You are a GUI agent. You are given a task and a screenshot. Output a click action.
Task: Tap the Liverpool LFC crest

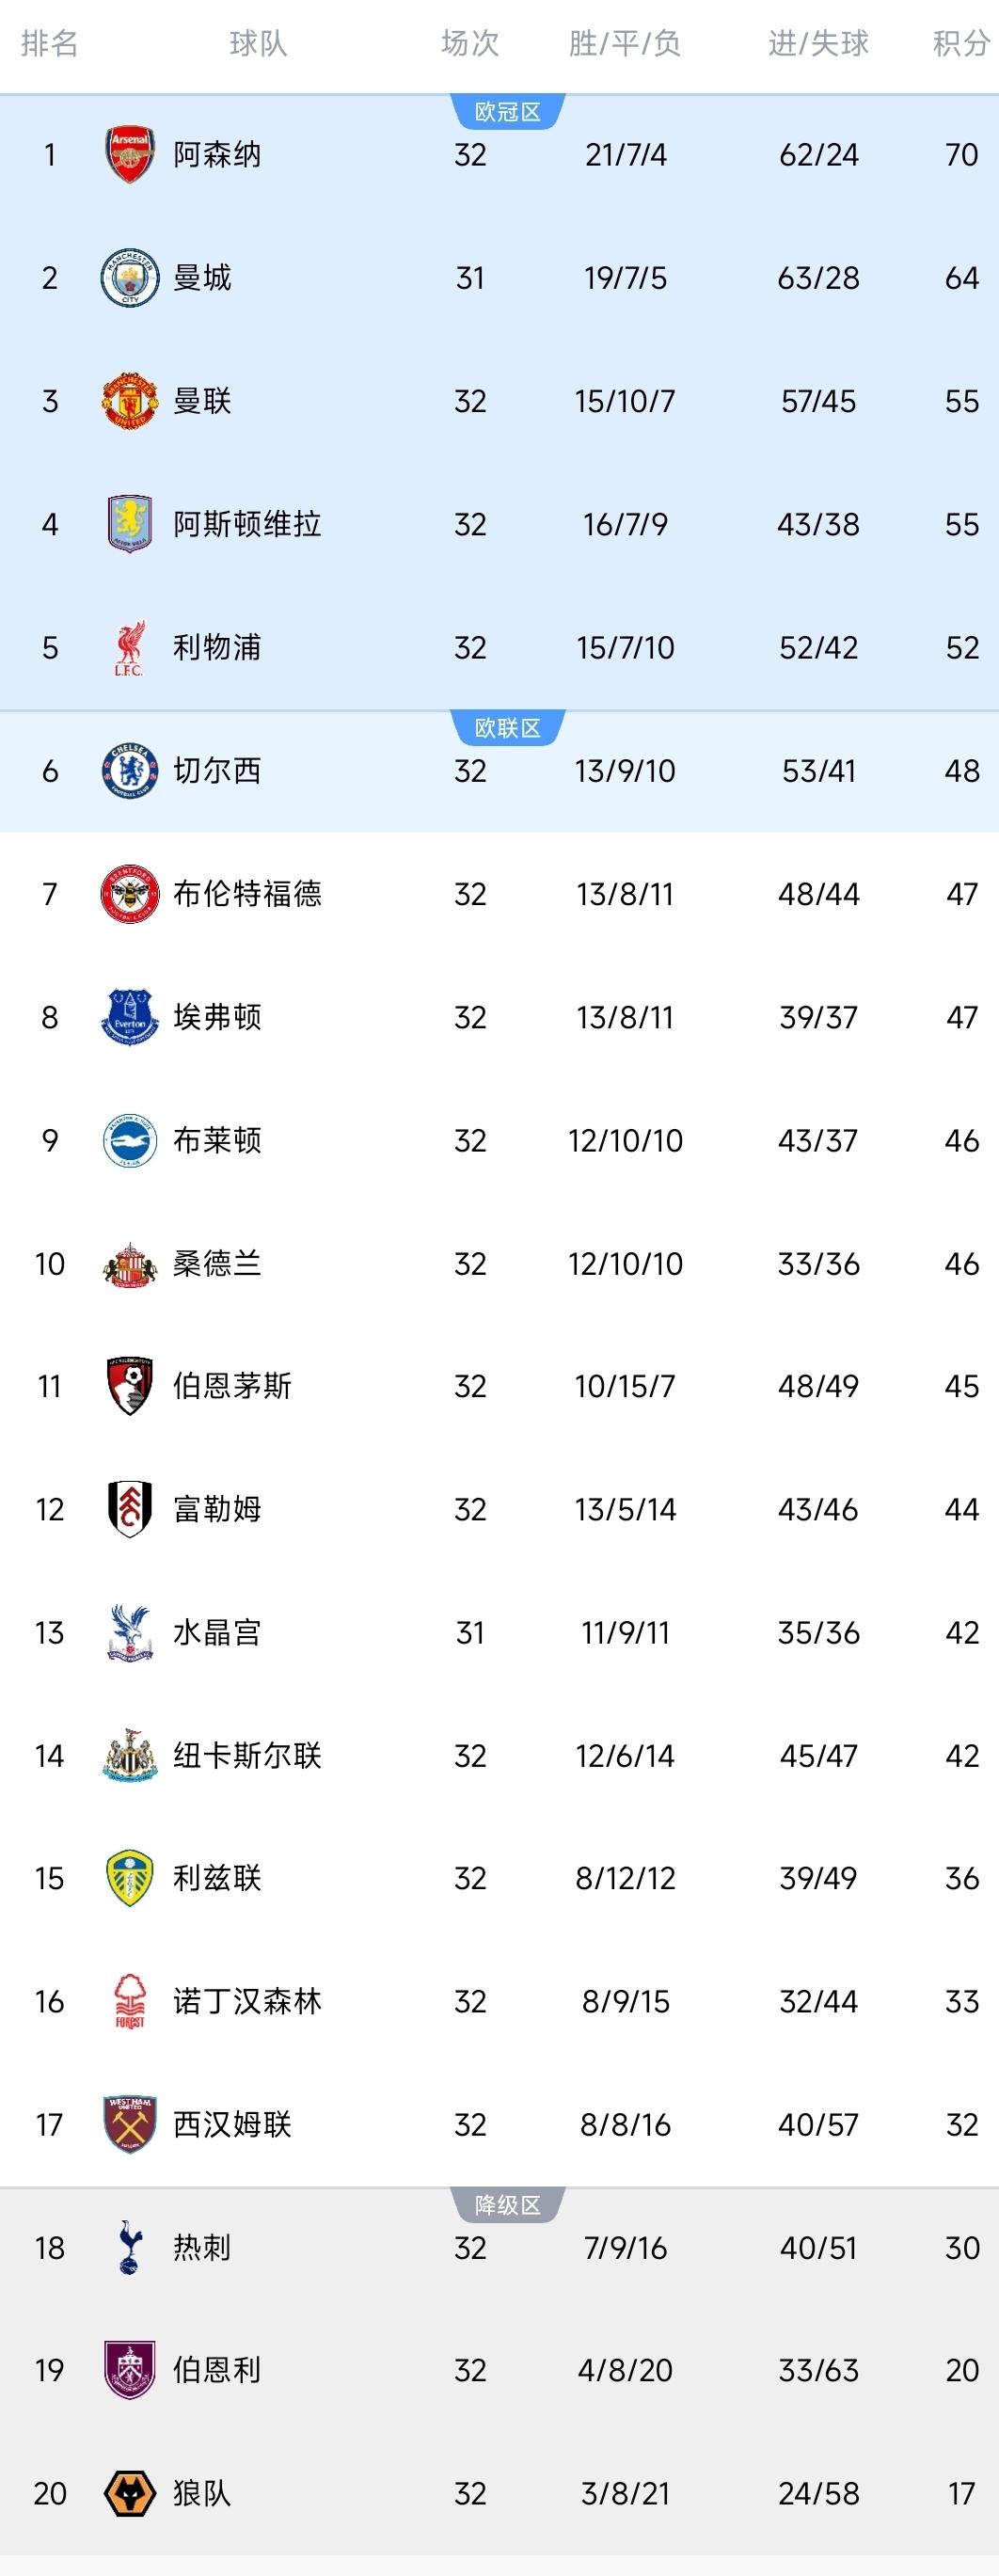[x=130, y=647]
